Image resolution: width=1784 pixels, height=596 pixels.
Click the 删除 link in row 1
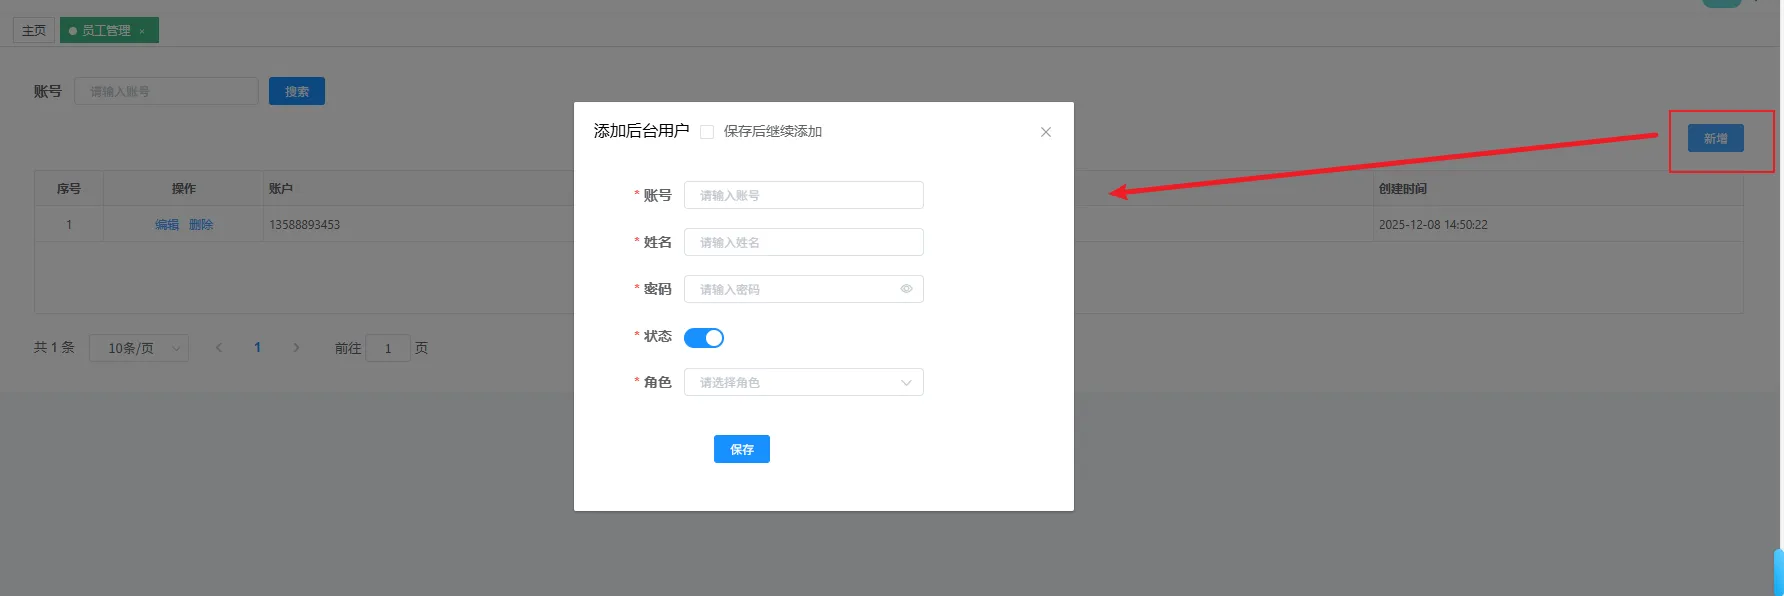tap(201, 225)
